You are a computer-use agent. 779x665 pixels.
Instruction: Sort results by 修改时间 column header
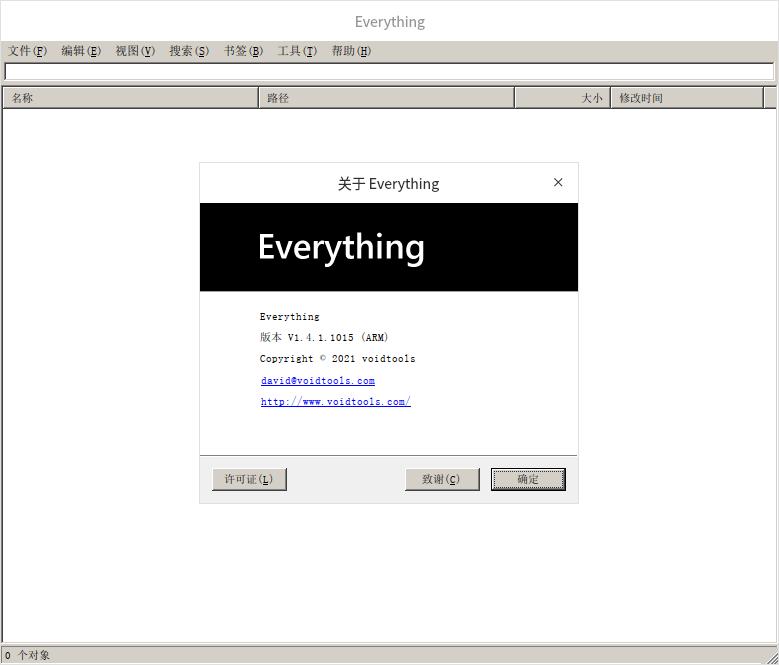[687, 98]
